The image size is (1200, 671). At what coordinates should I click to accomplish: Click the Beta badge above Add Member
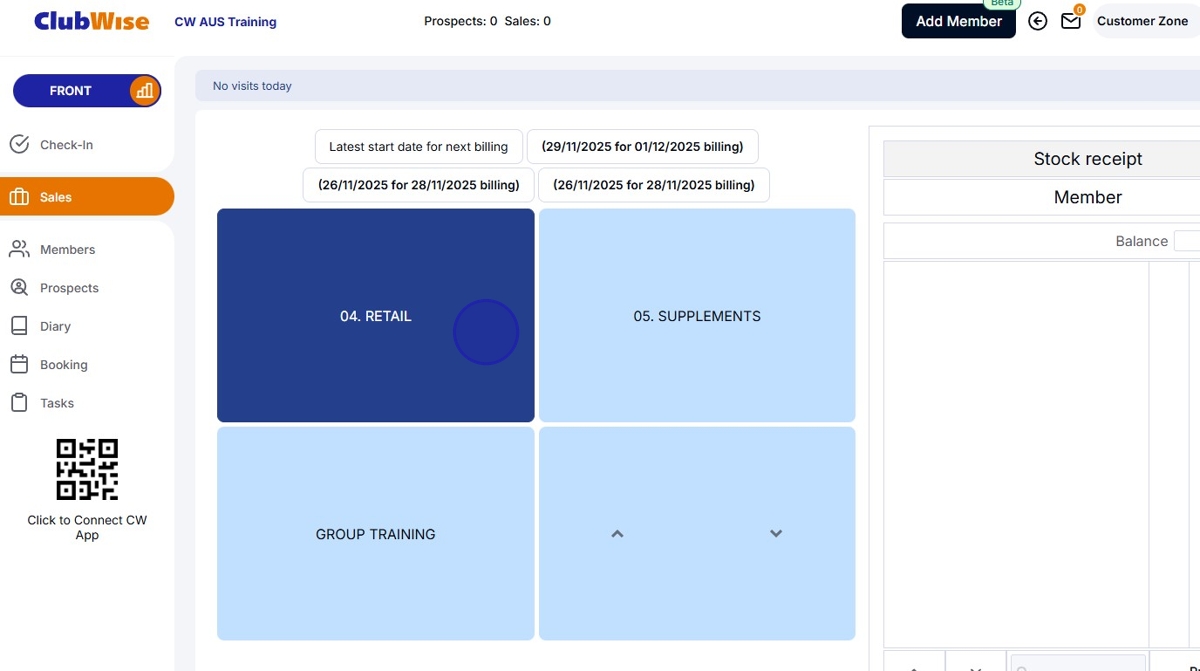(1001, 3)
